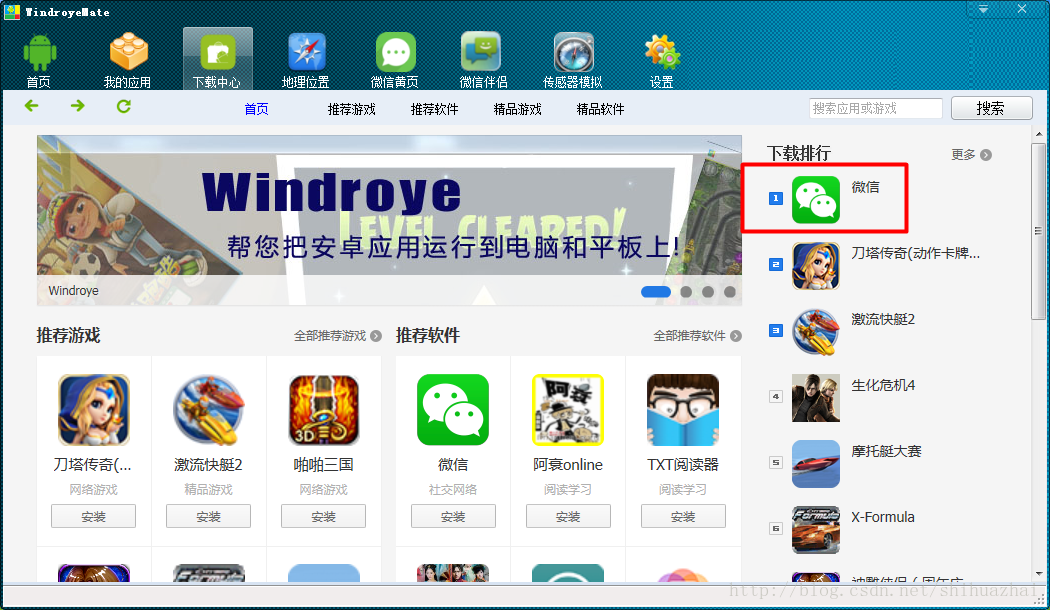
Task: Click 啪啪三国 title text
Action: coord(323,465)
